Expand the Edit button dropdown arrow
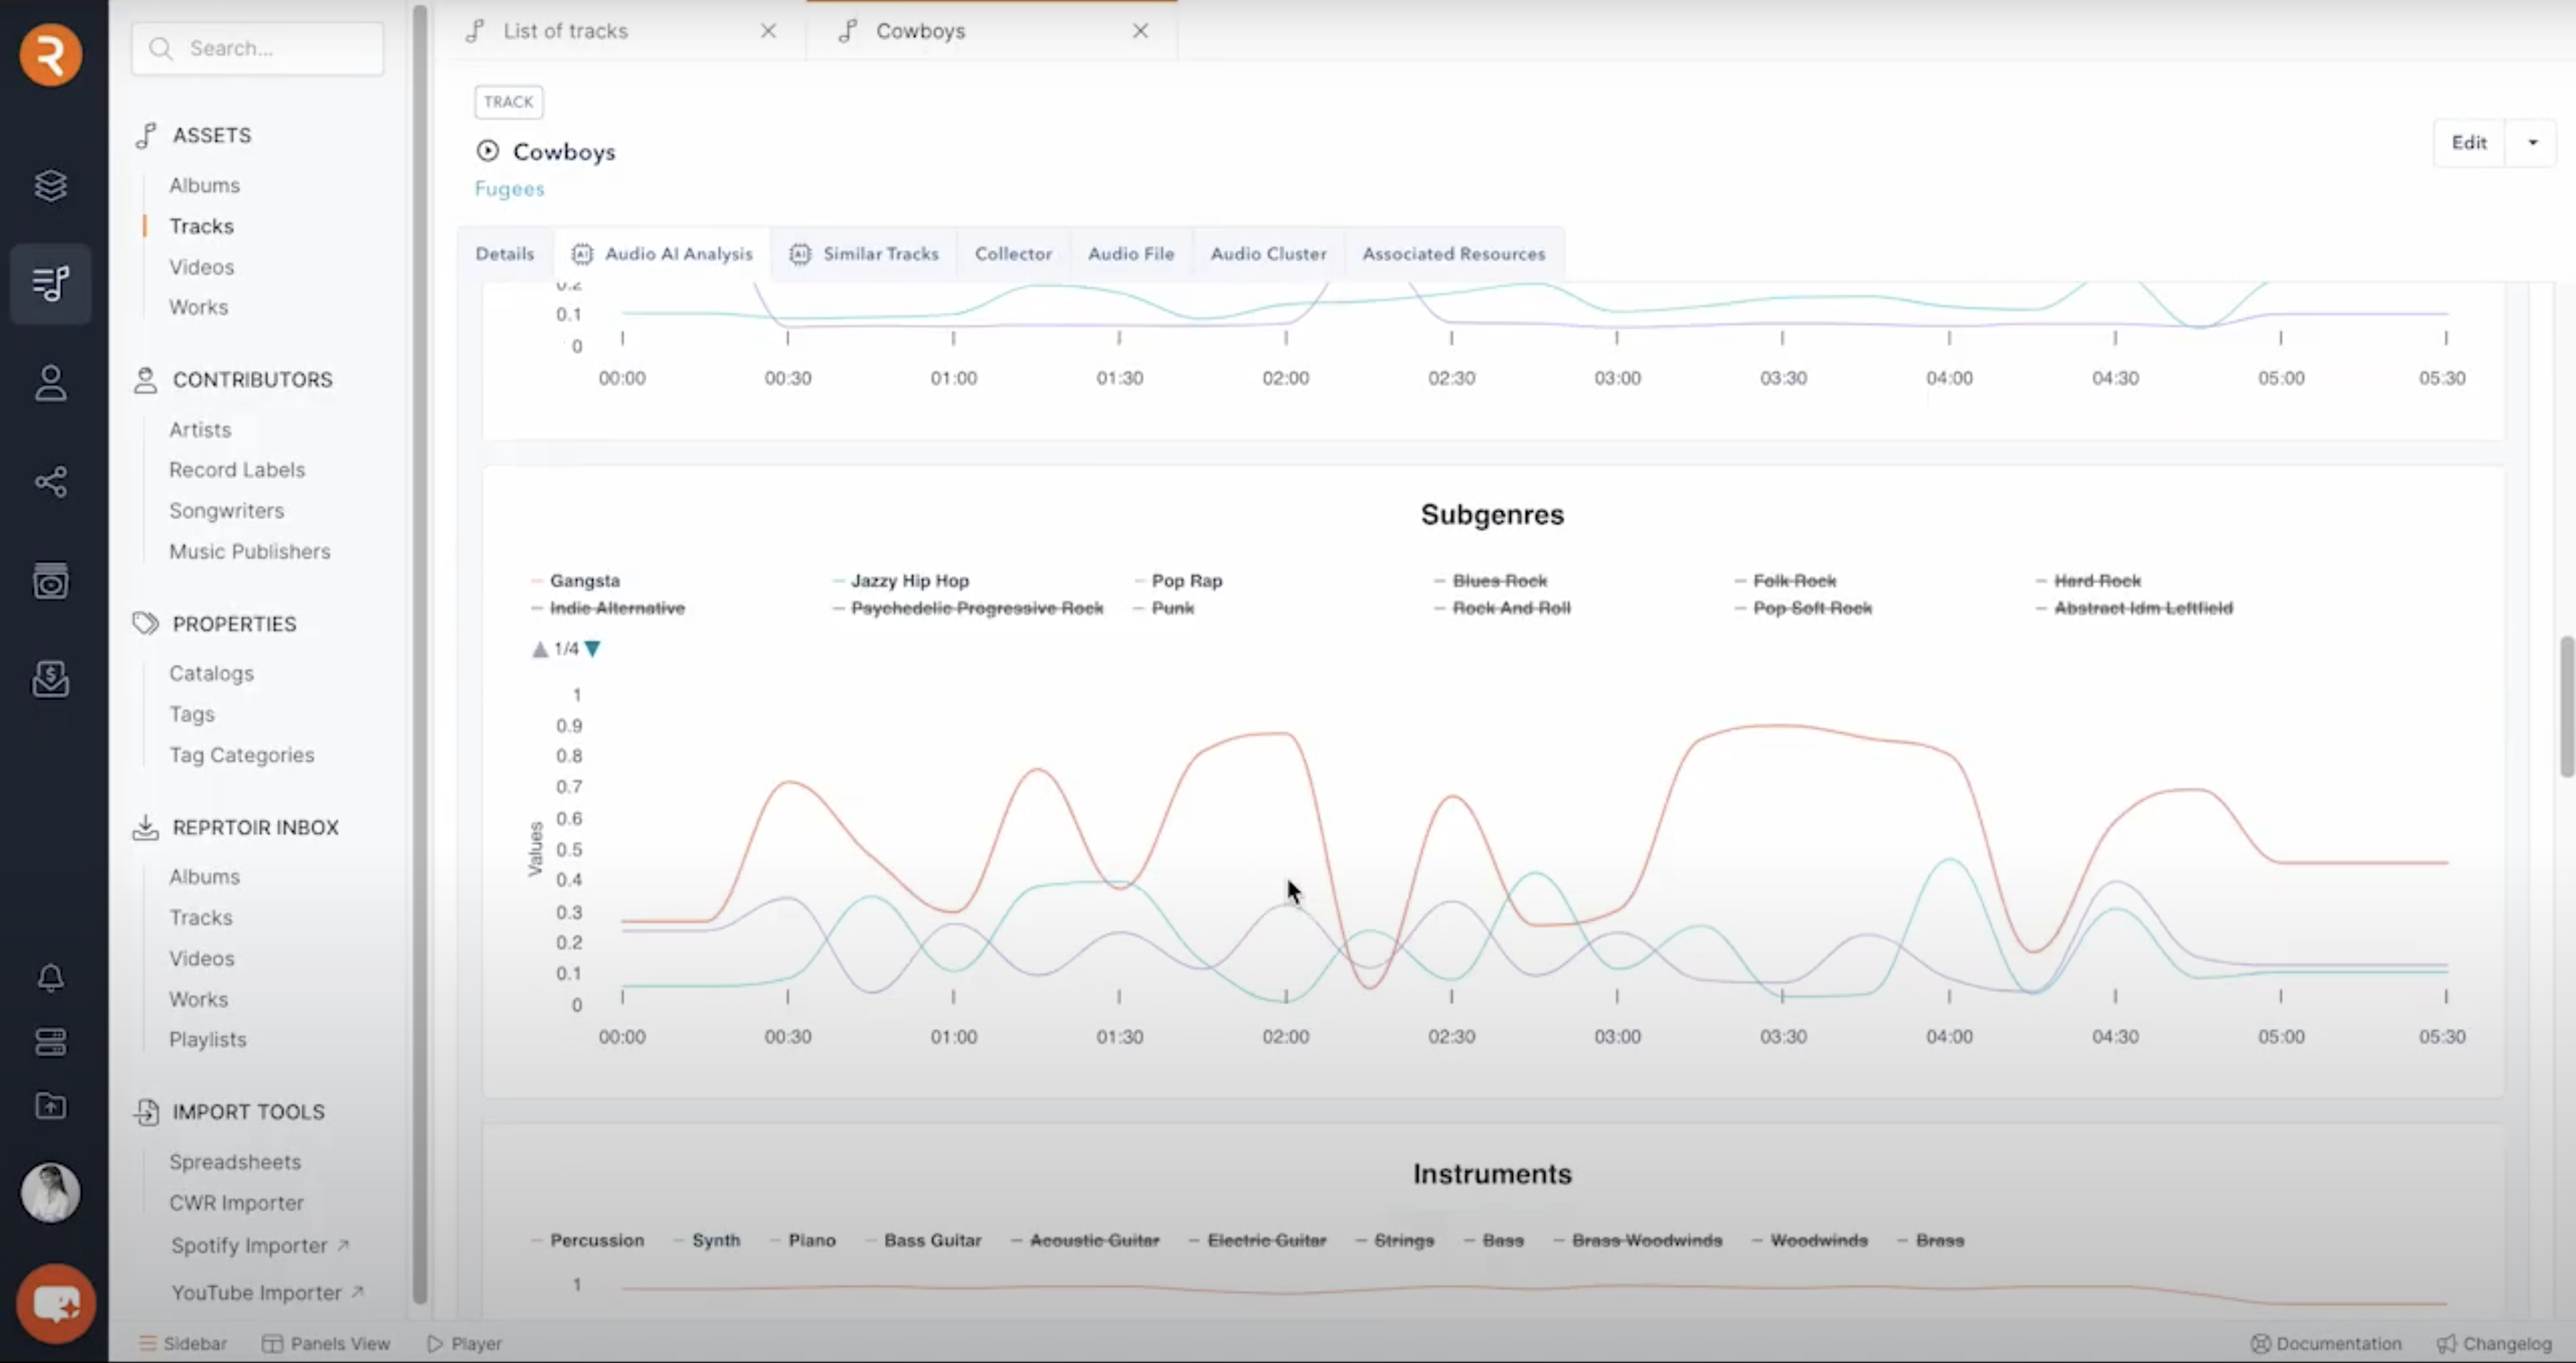Image resolution: width=2576 pixels, height=1363 pixels. [2532, 142]
